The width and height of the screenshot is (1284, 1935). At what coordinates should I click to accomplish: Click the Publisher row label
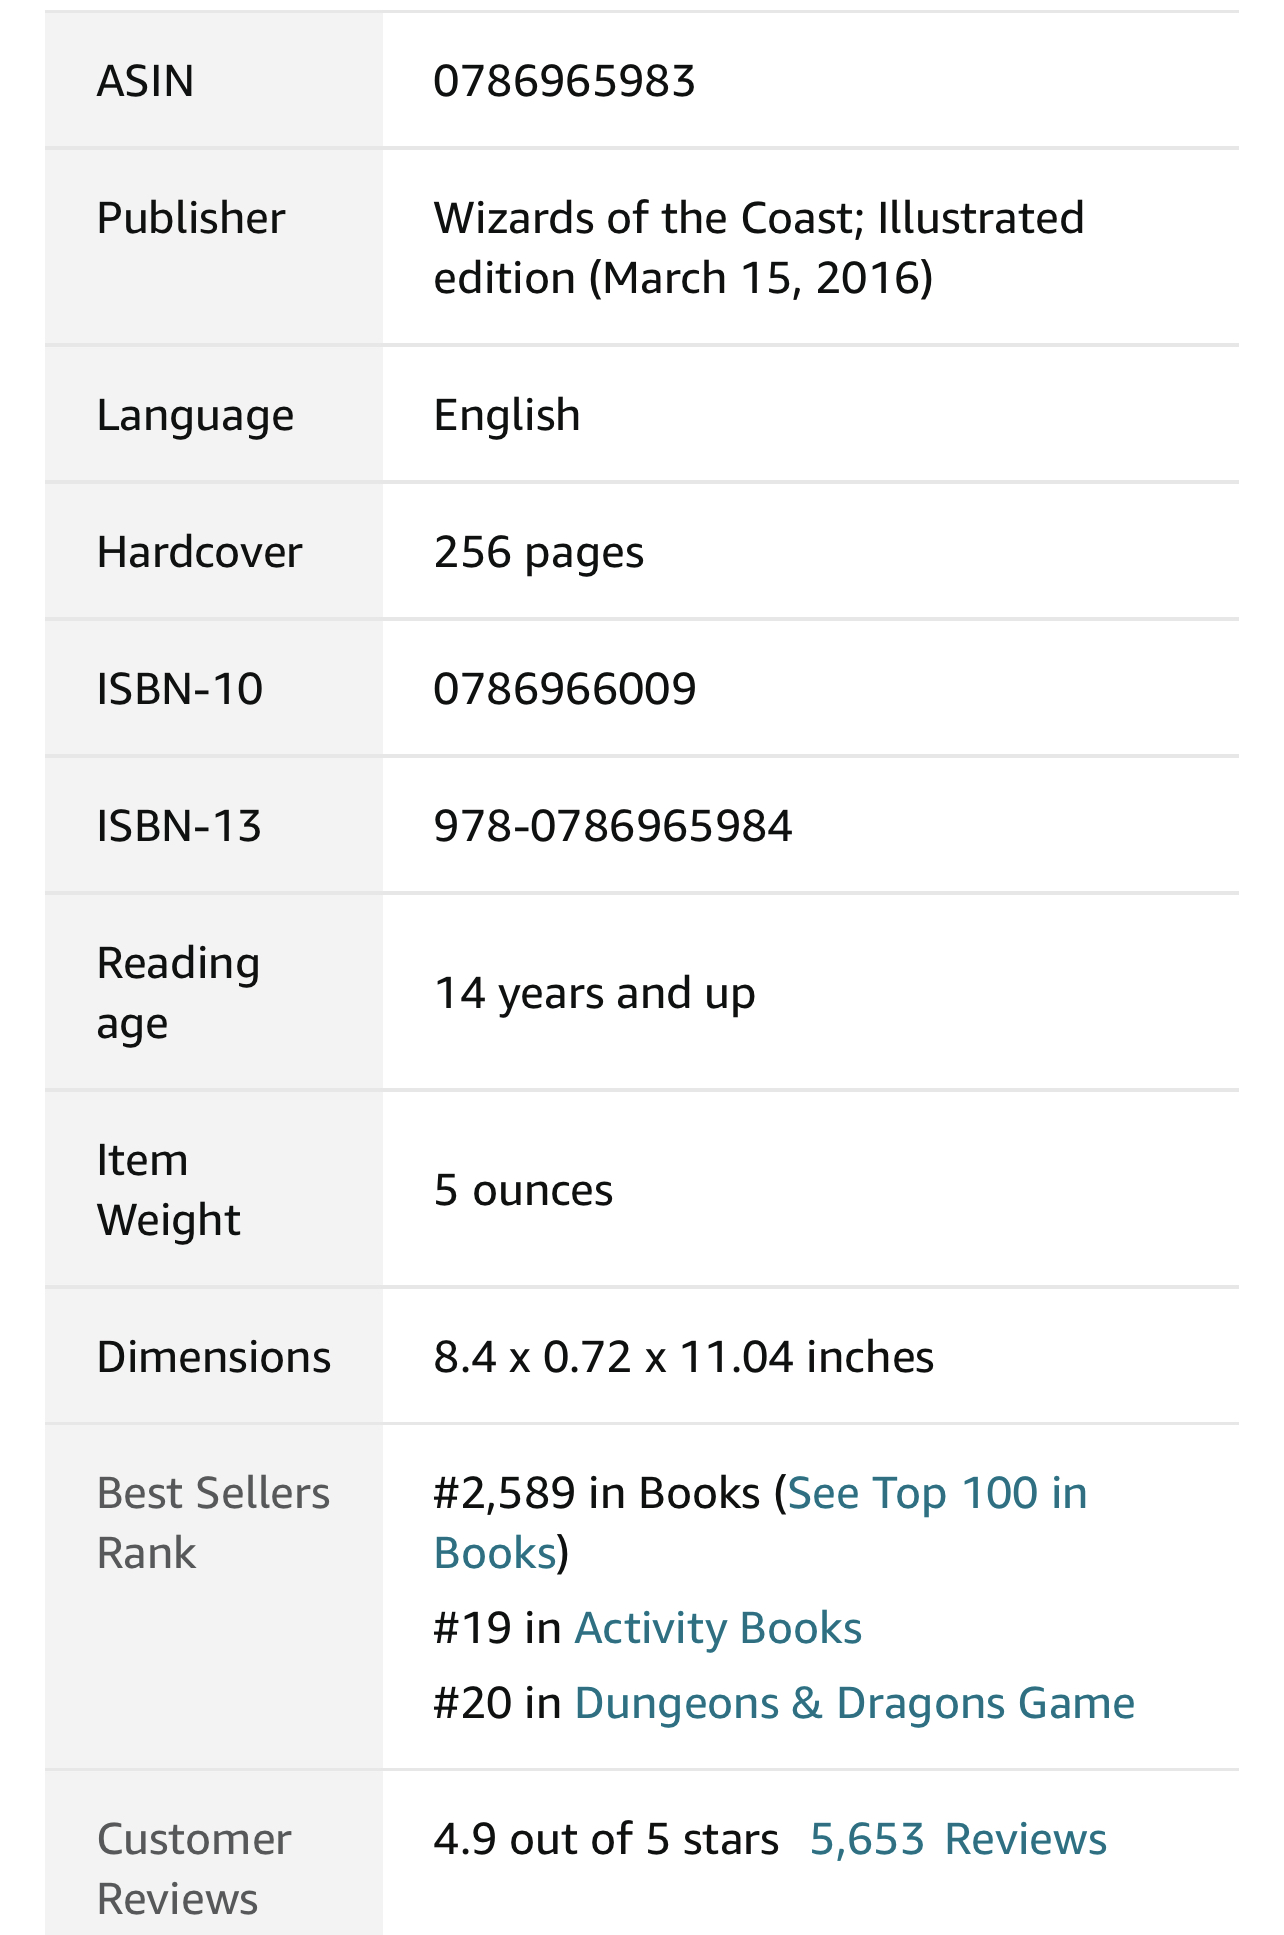[191, 218]
